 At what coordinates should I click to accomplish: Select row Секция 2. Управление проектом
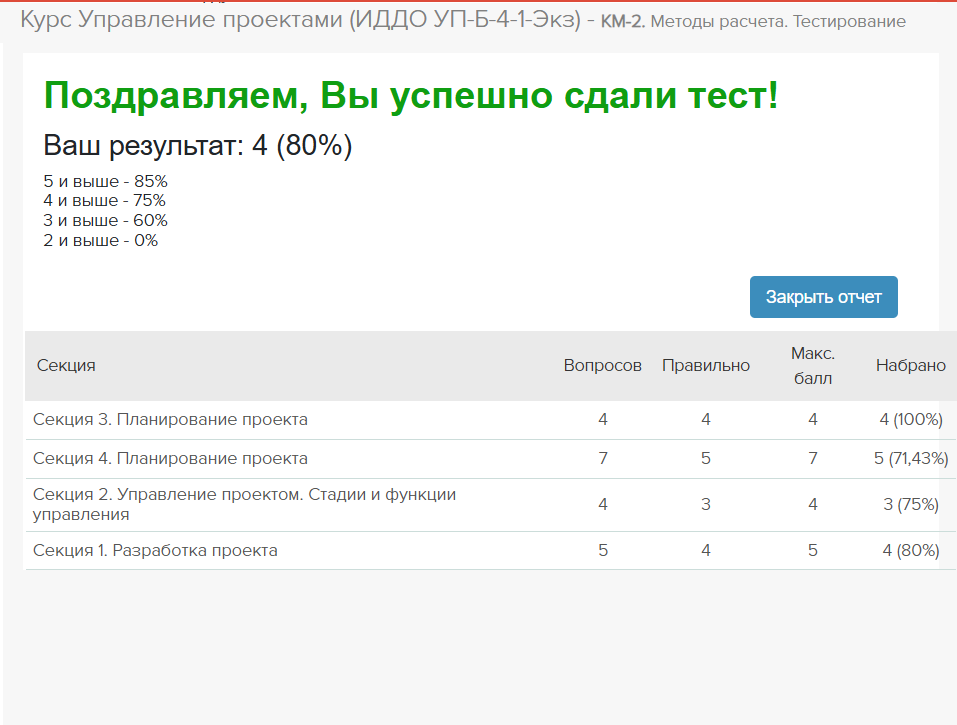point(490,505)
